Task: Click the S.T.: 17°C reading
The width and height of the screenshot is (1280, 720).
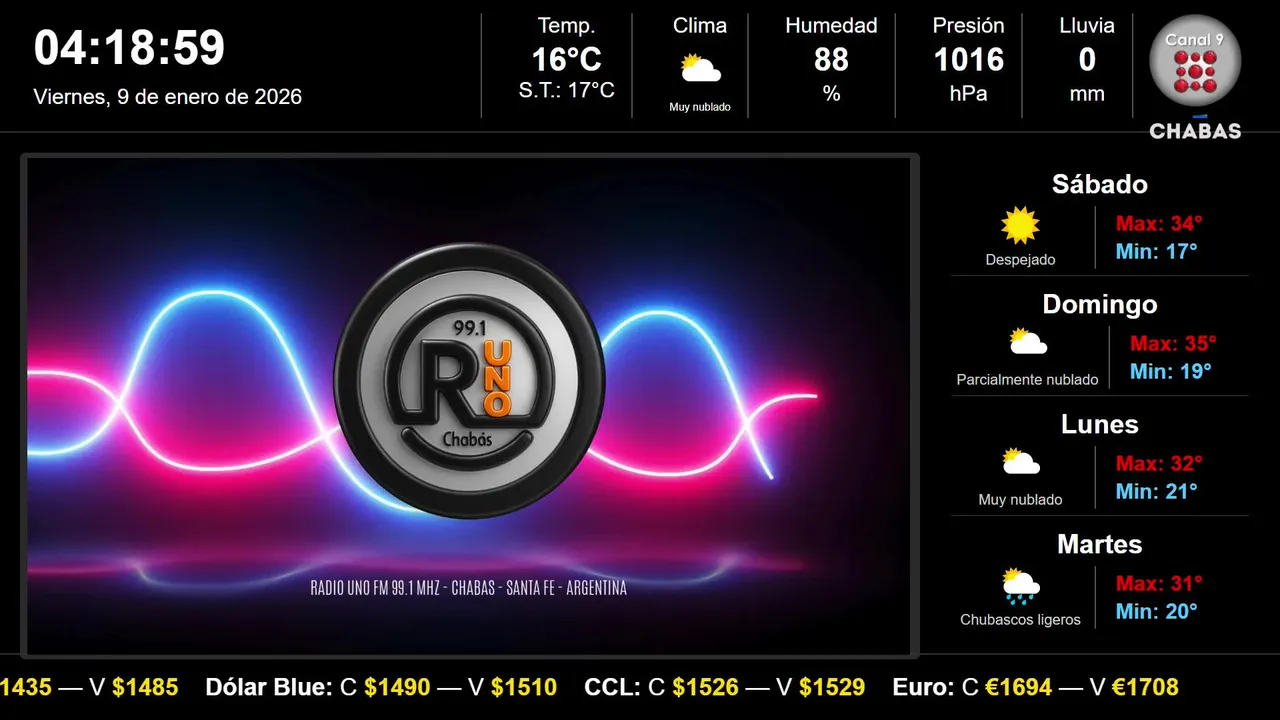Action: (566, 91)
